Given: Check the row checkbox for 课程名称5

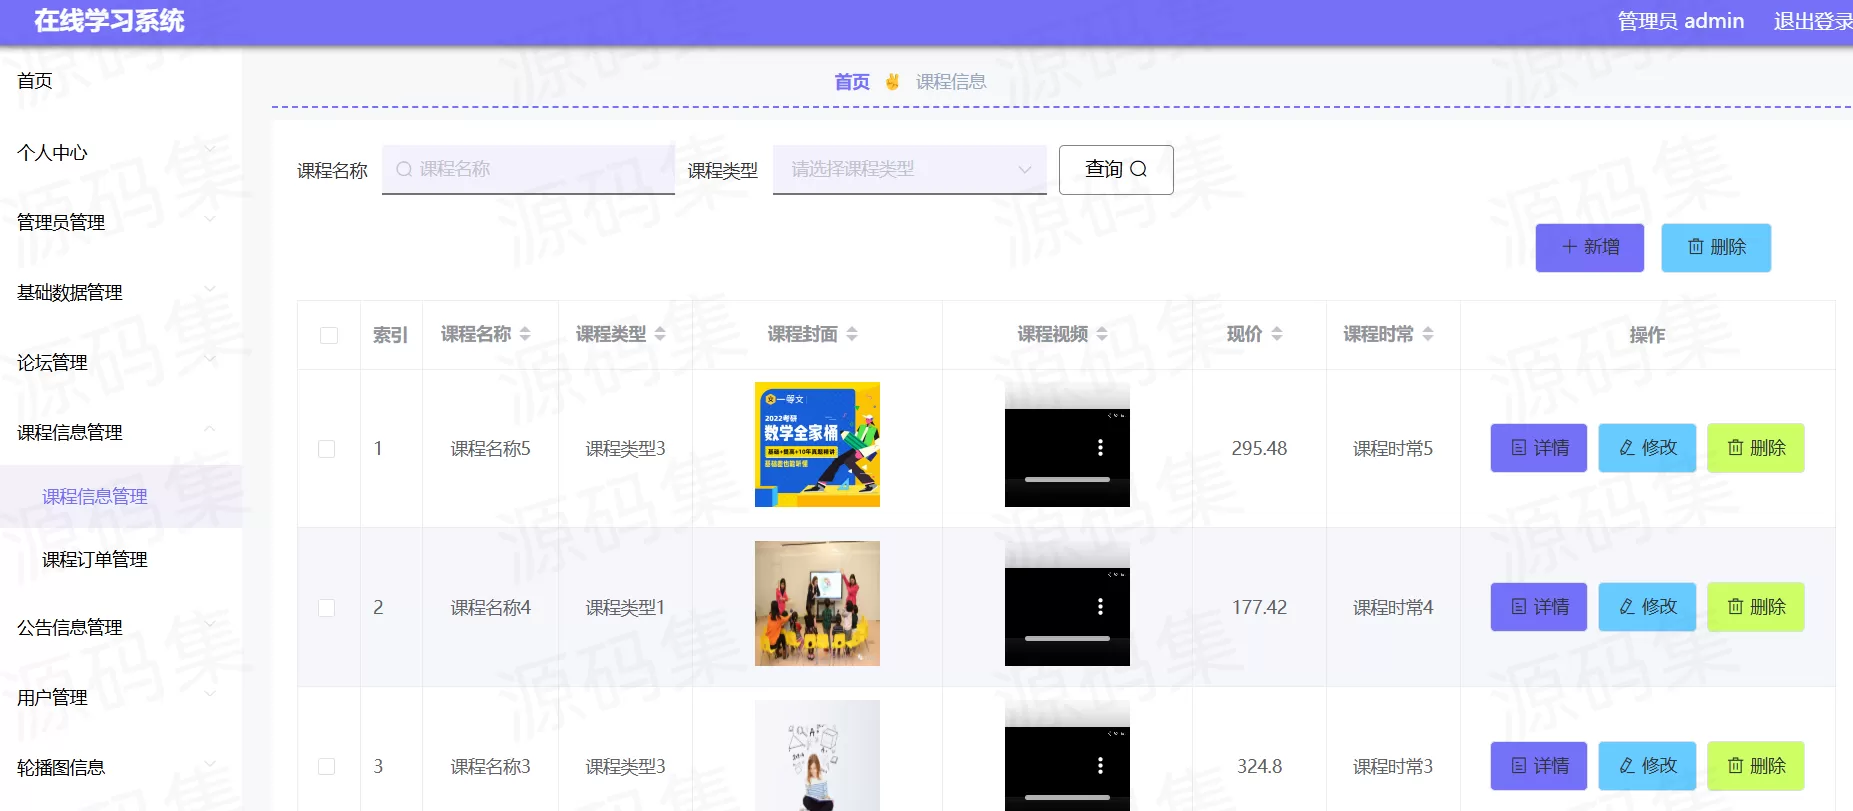Looking at the screenshot, I should pos(327,449).
